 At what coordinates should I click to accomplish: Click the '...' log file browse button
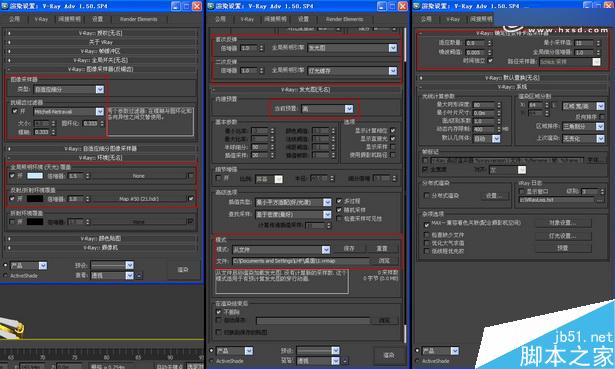(600, 200)
